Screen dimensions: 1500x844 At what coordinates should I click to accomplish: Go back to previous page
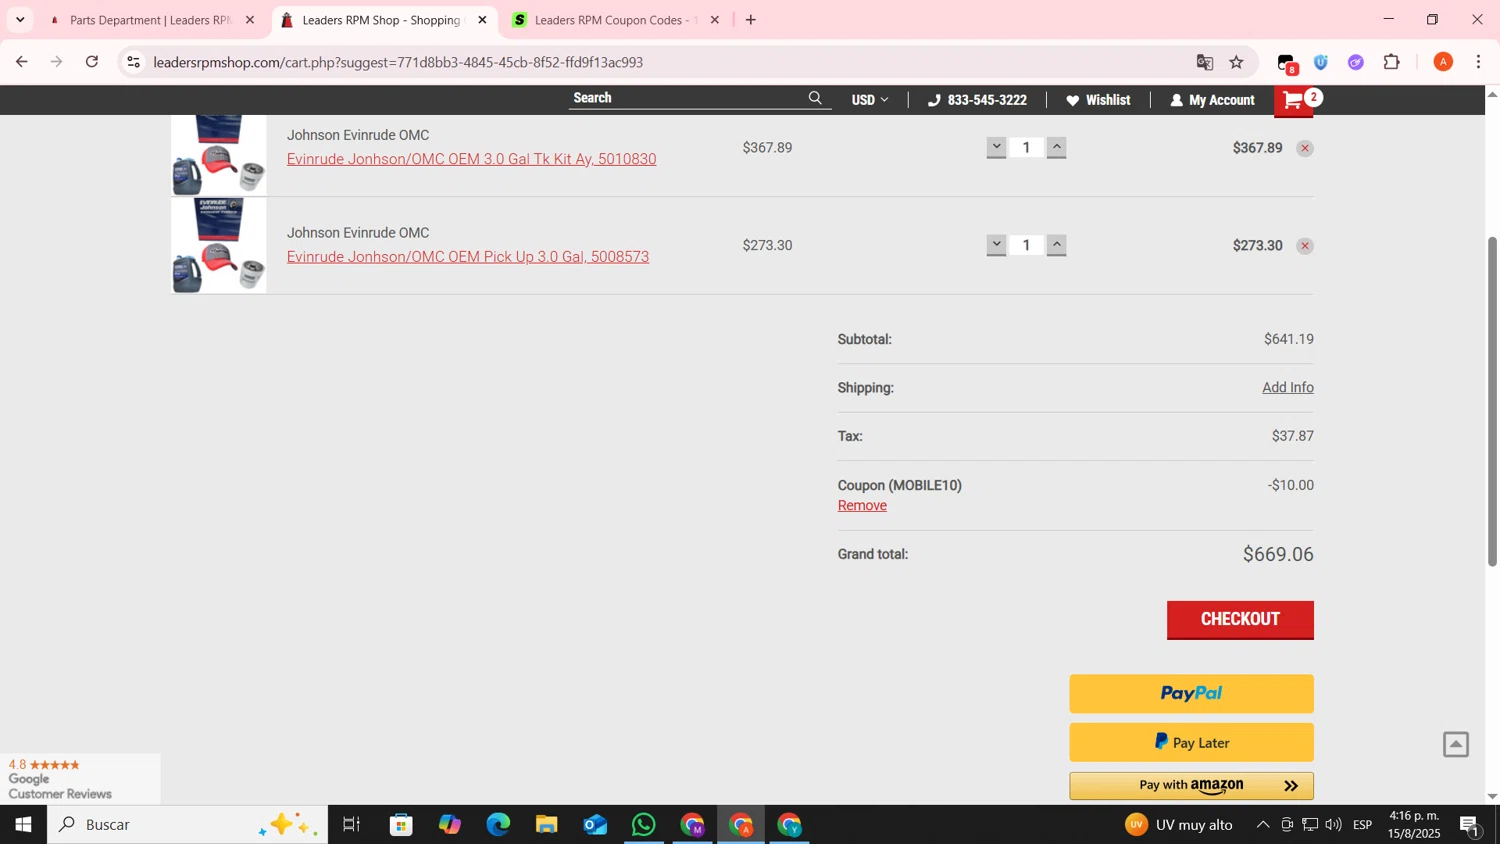(21, 62)
